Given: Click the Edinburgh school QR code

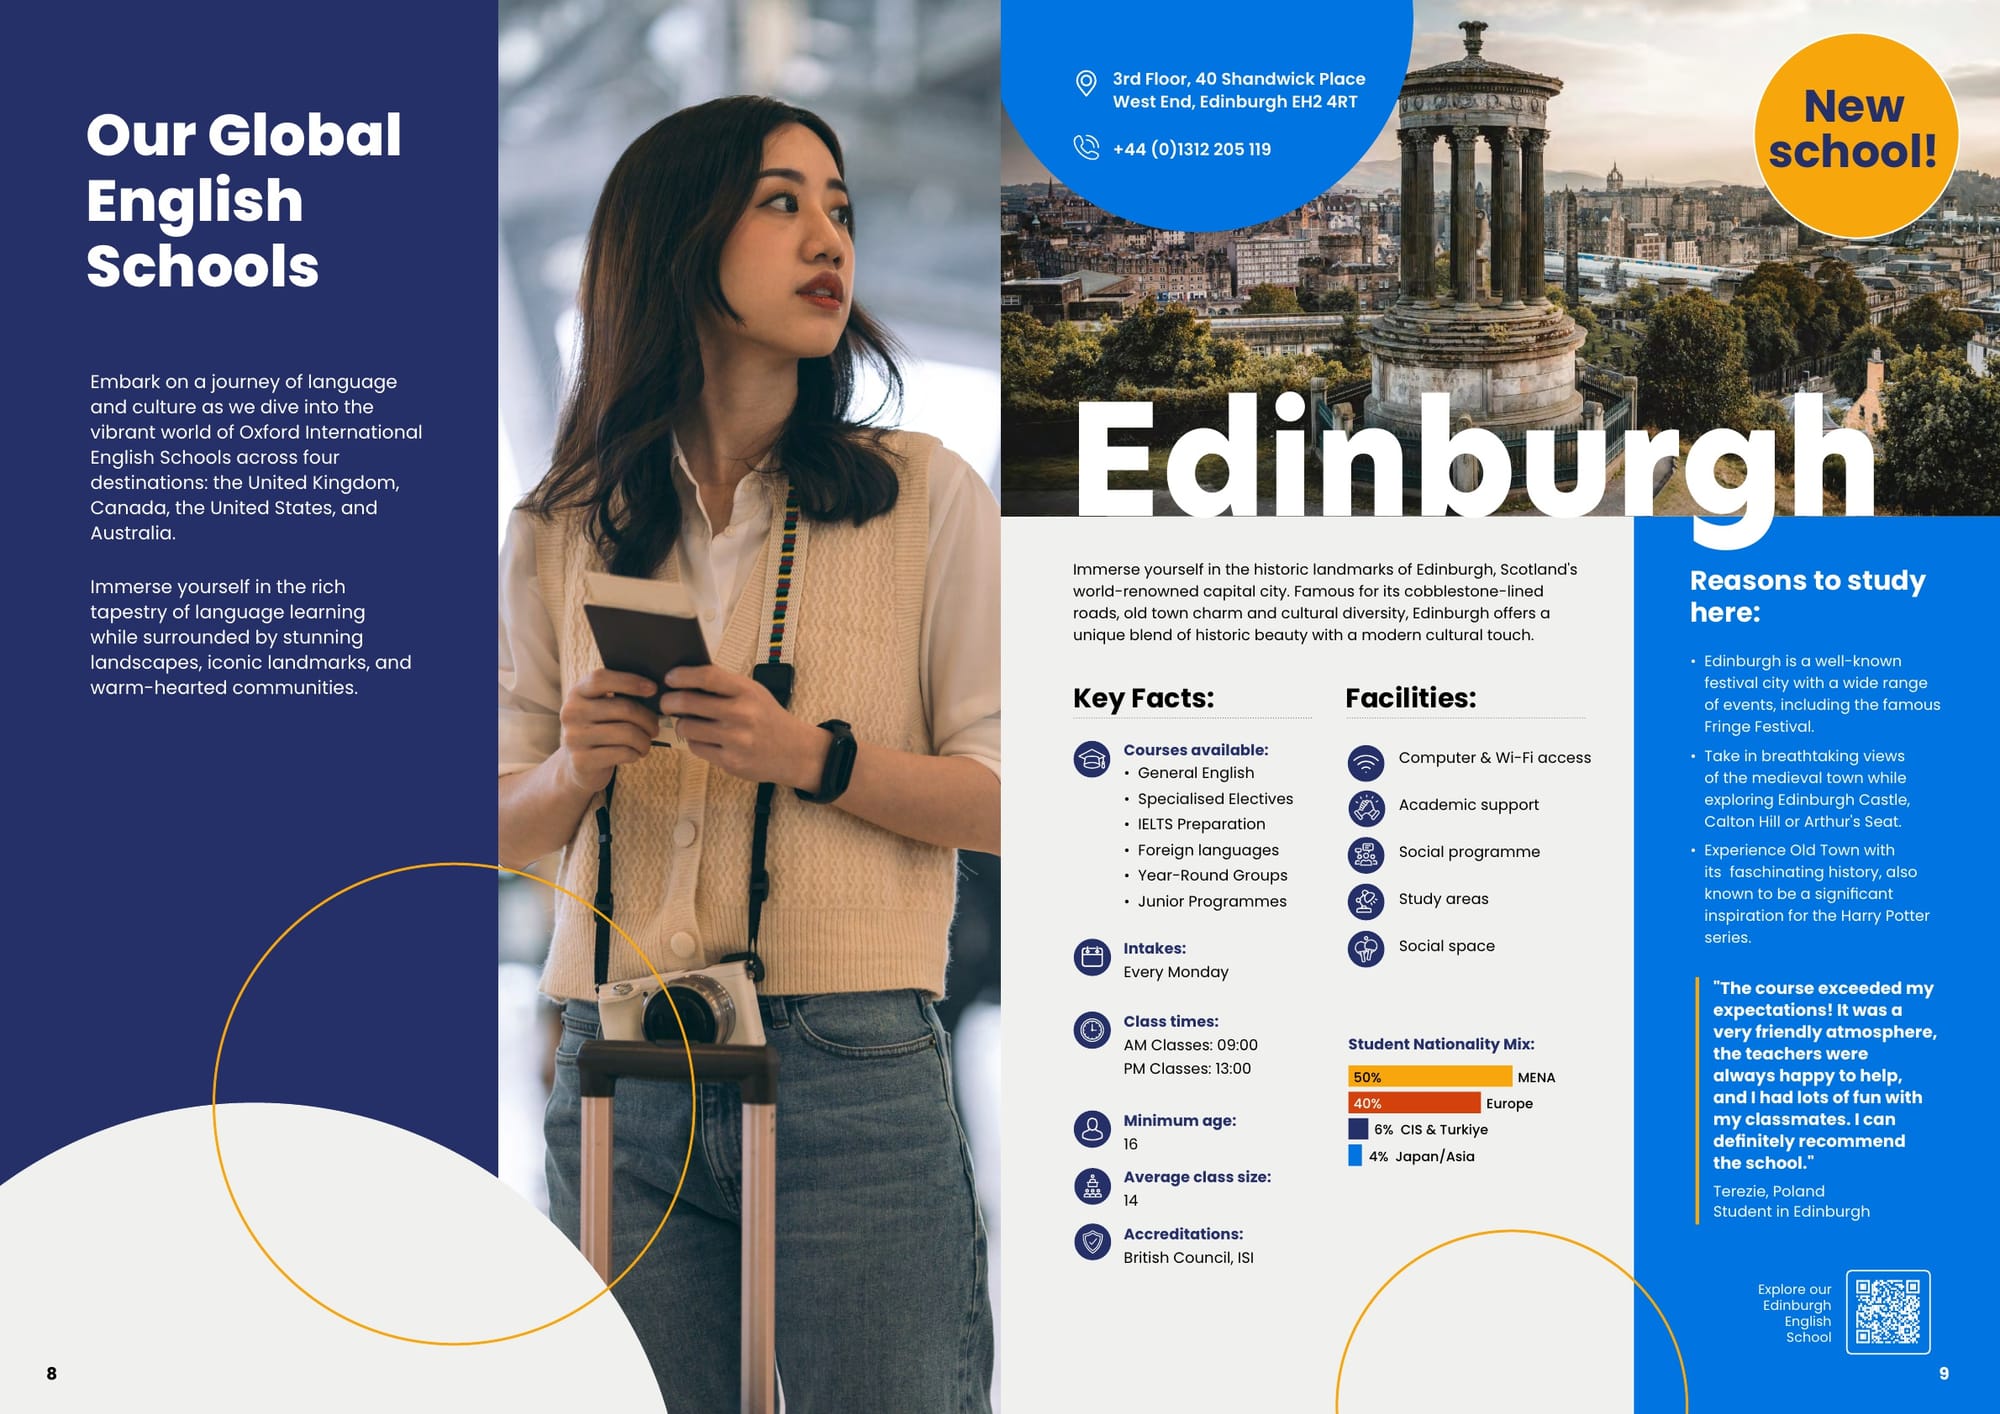Looking at the screenshot, I should [x=1887, y=1312].
